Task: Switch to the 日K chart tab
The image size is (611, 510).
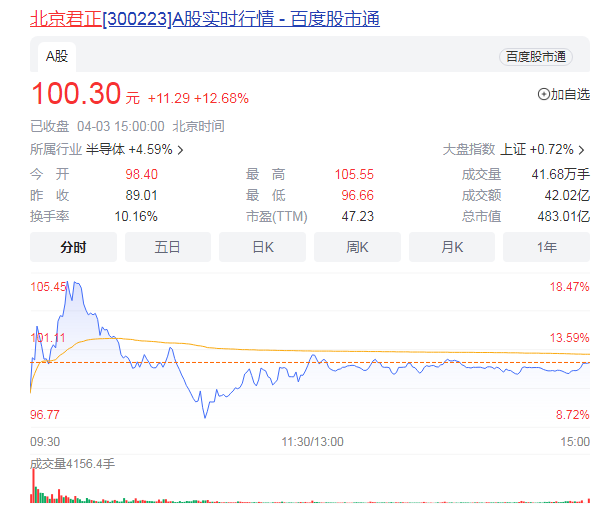Action: tap(262, 247)
